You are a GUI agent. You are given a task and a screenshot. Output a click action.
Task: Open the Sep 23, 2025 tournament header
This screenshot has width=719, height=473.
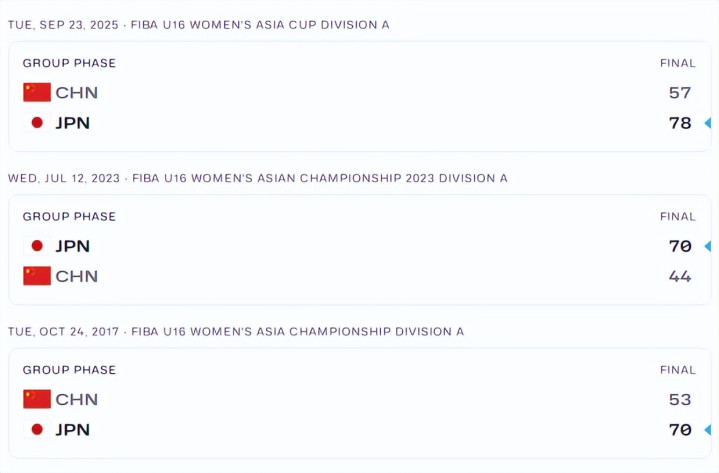[x=198, y=24]
